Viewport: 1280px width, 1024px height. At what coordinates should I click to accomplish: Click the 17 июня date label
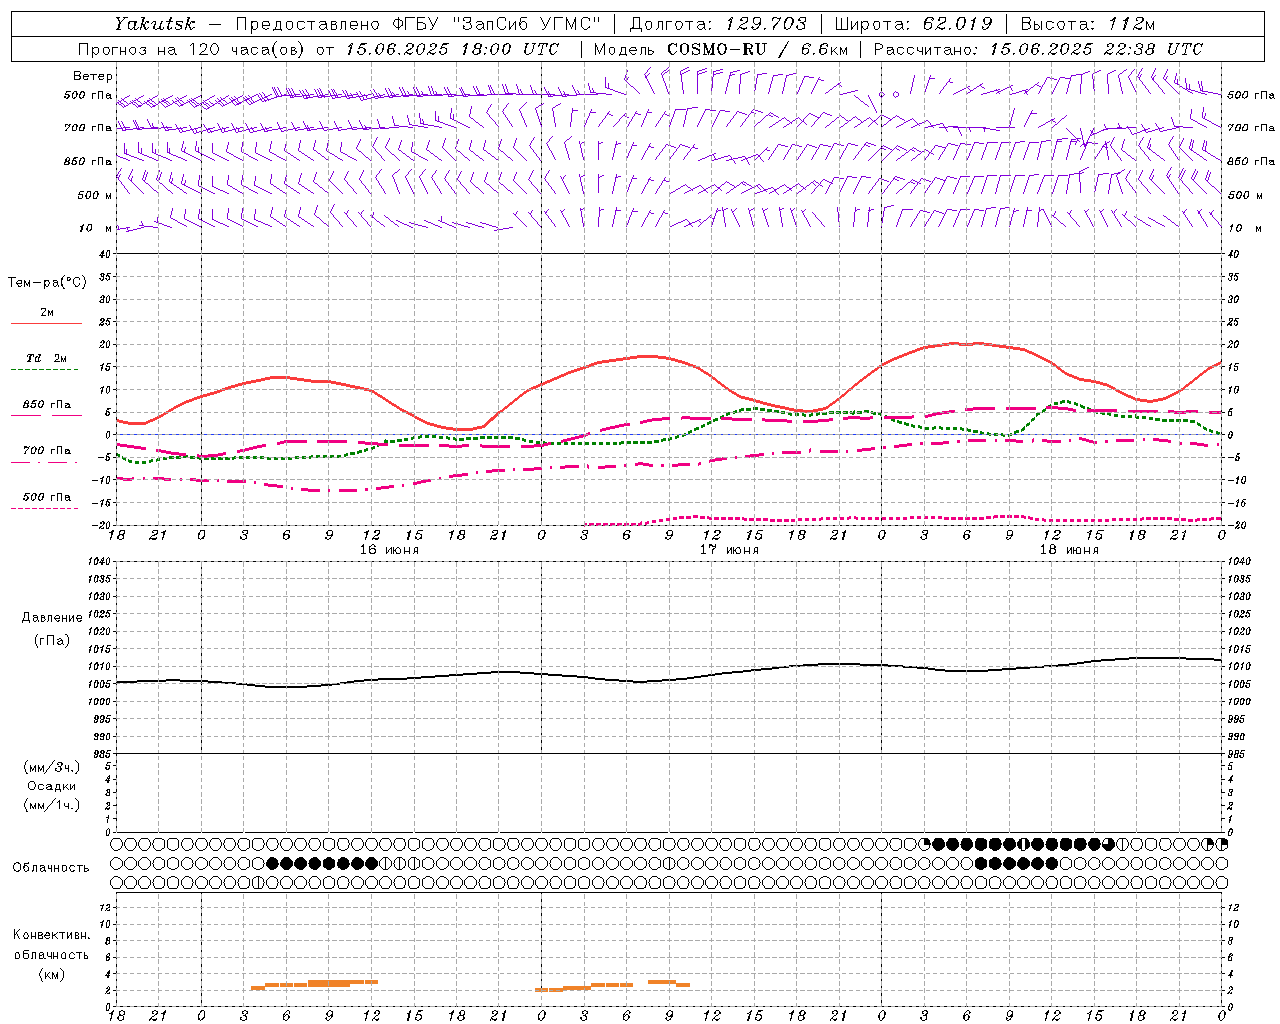click(729, 550)
